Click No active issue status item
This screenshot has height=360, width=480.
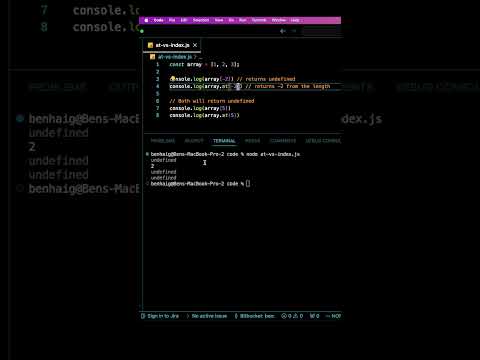(x=206, y=316)
